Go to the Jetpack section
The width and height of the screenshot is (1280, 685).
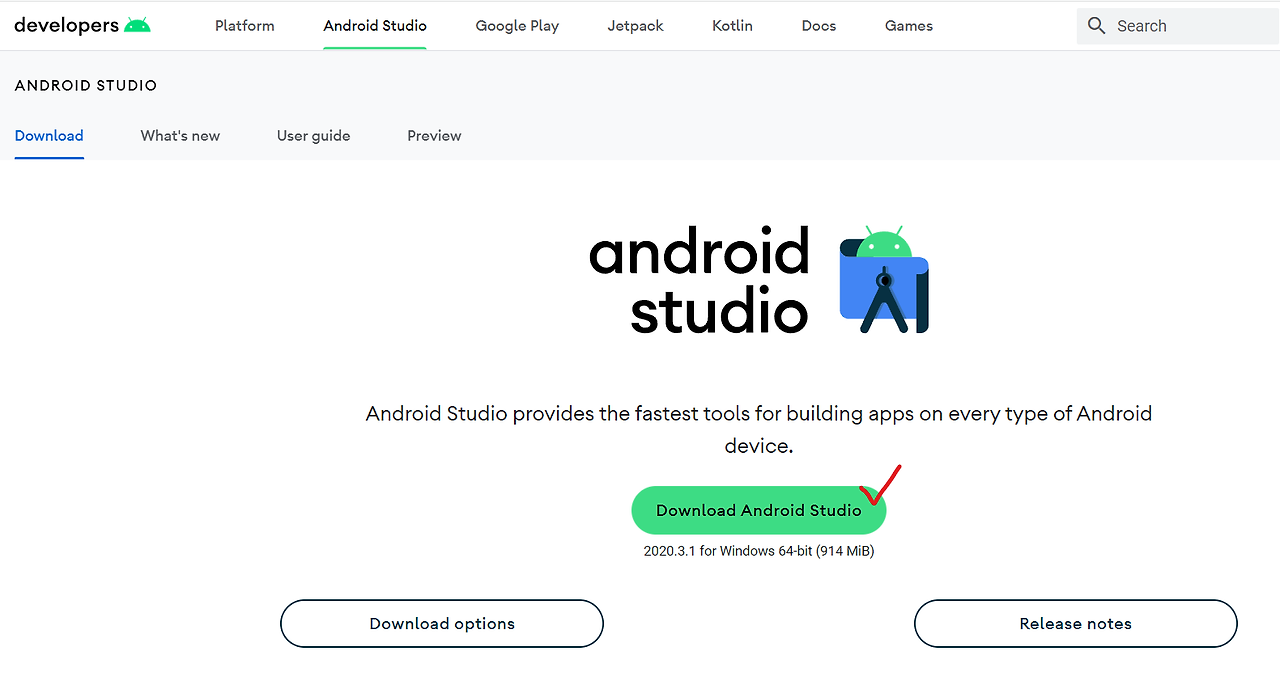pyautogui.click(x=635, y=26)
